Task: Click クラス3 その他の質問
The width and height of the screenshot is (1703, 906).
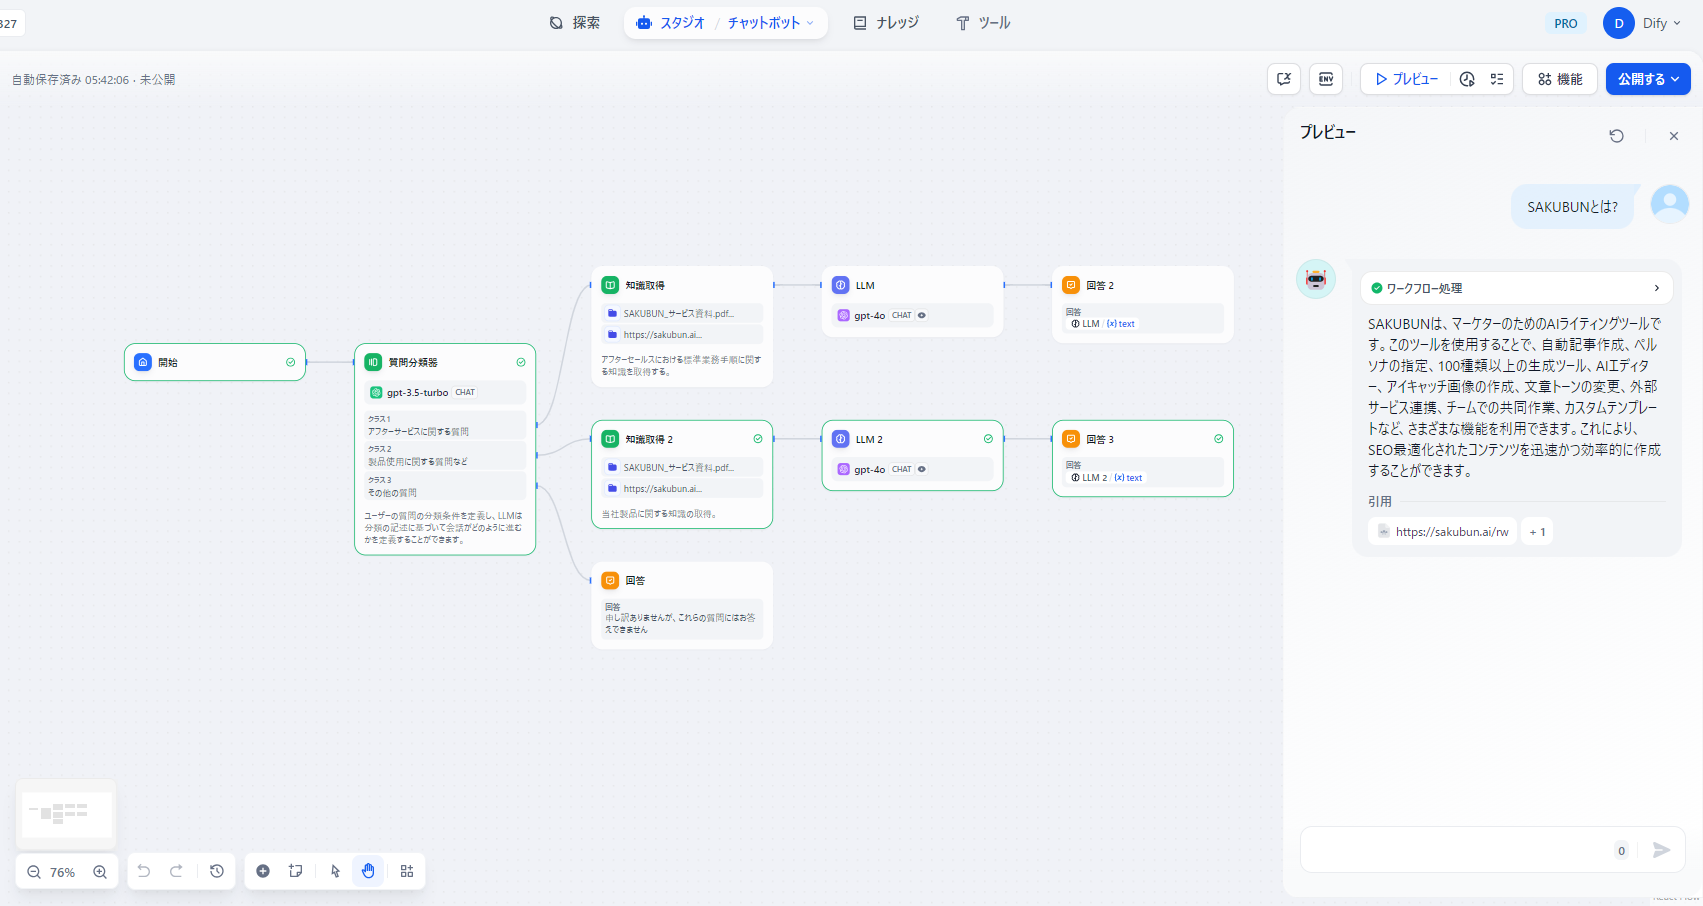Action: coord(445,486)
